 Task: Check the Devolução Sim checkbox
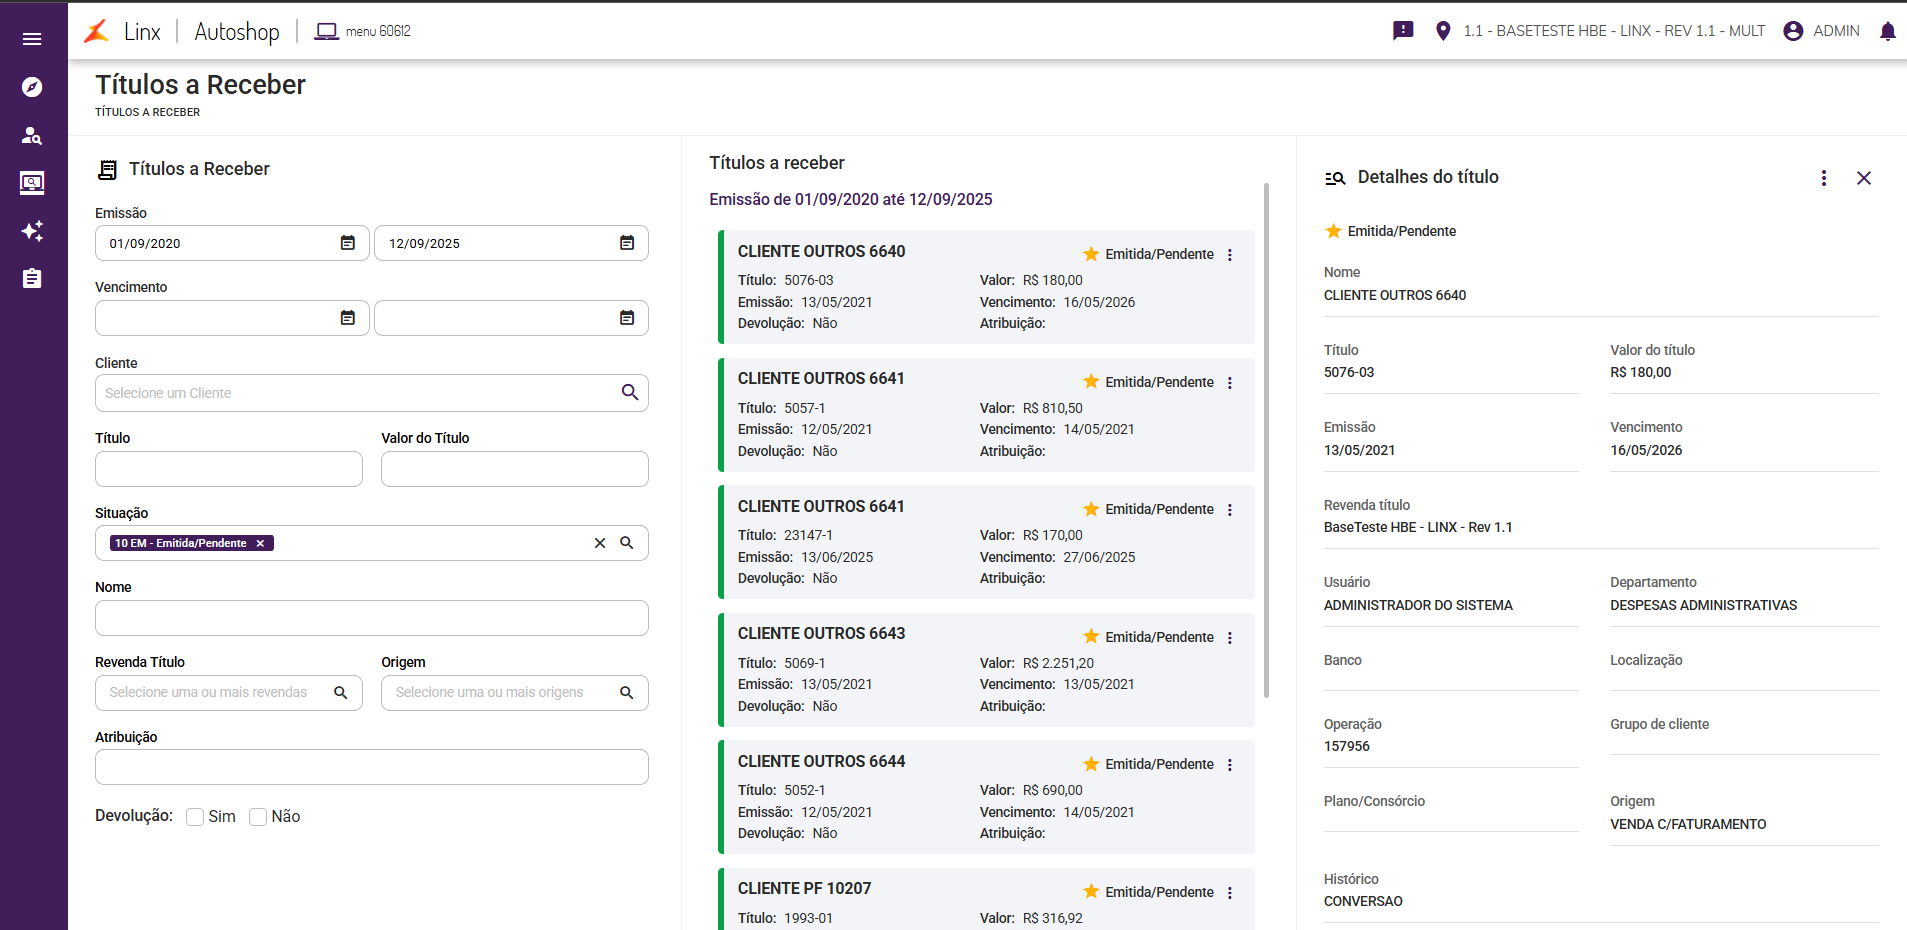click(x=195, y=817)
